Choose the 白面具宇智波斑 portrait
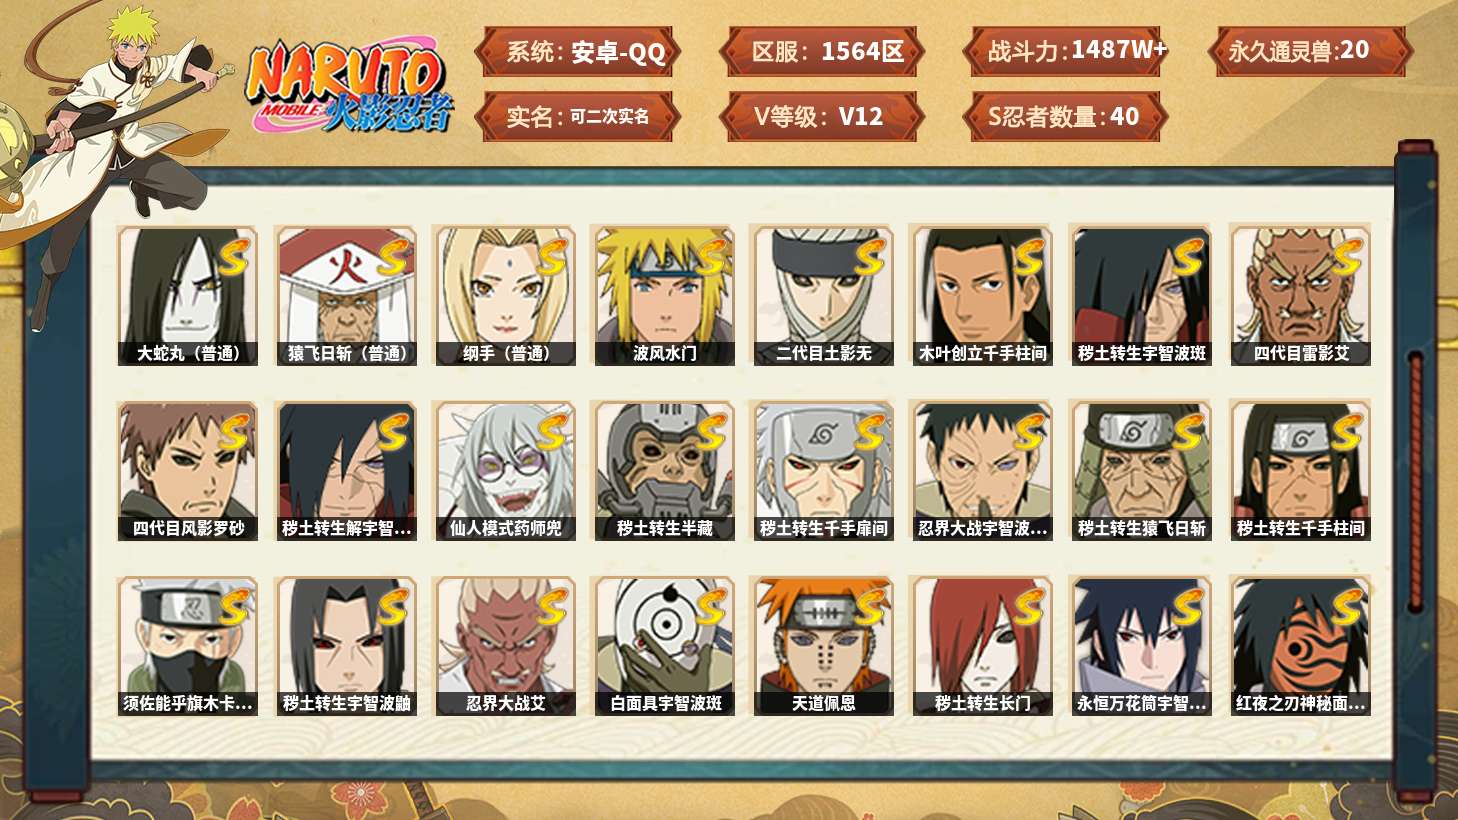The image size is (1458, 820). (664, 646)
